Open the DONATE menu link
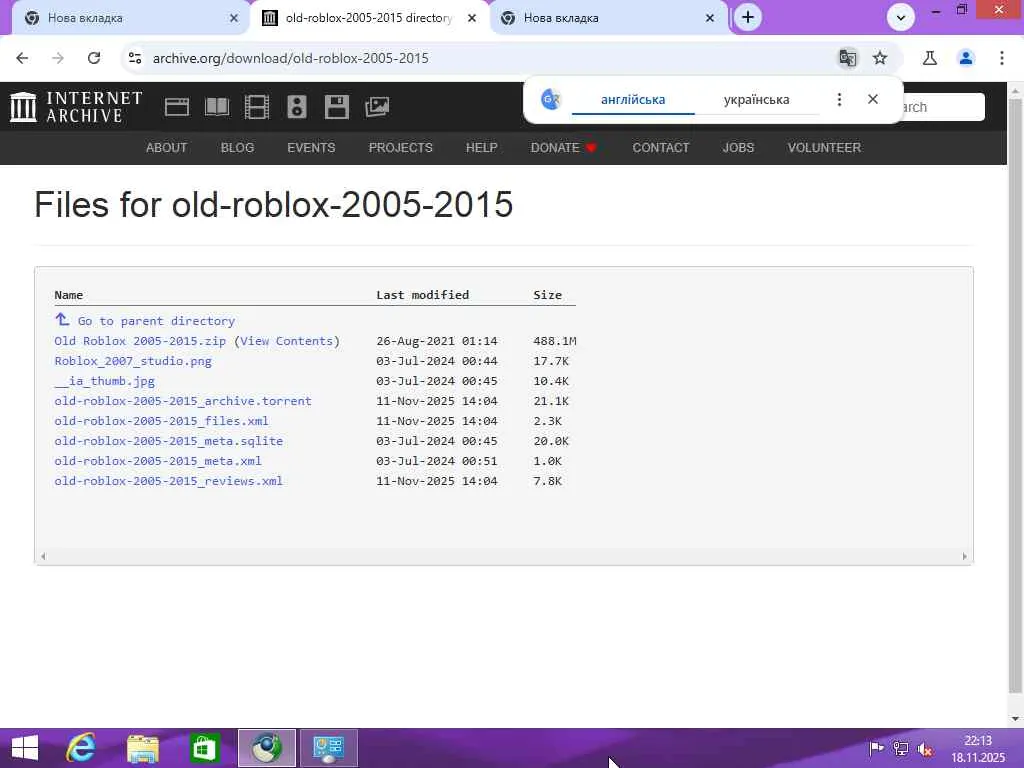 [564, 148]
